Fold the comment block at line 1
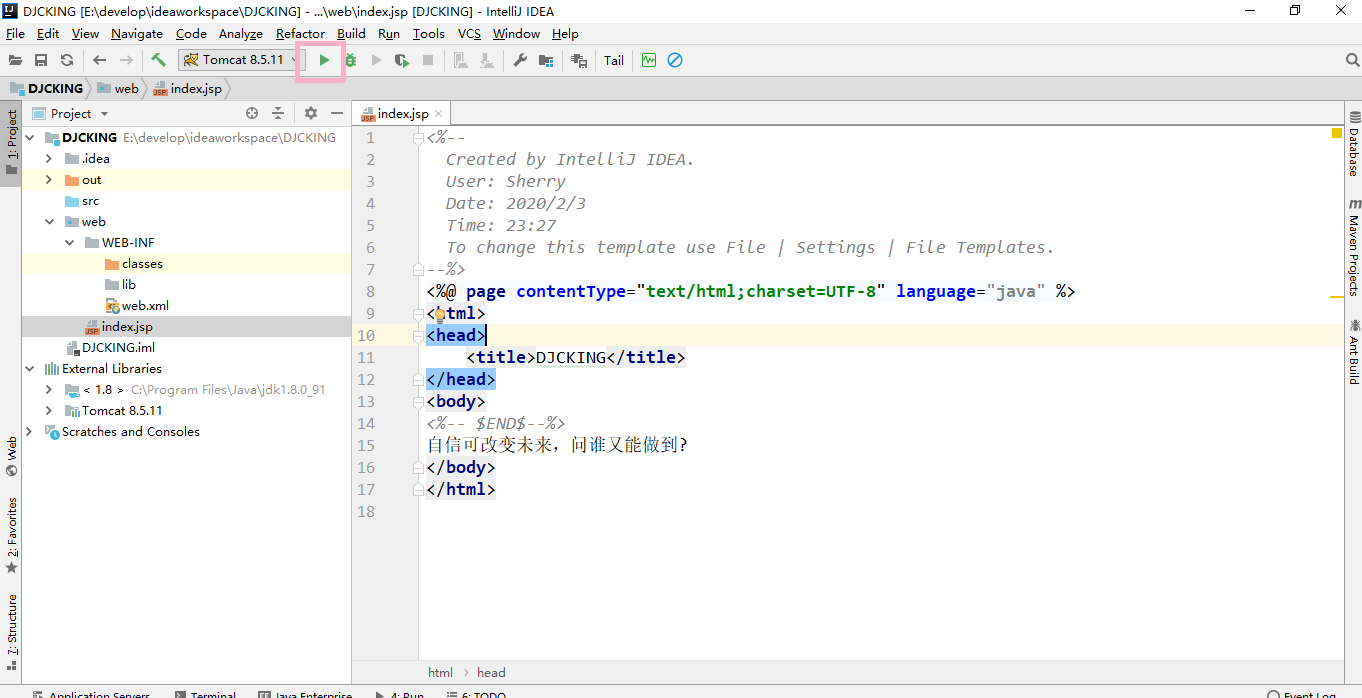The height and width of the screenshot is (698, 1362). tap(420, 138)
